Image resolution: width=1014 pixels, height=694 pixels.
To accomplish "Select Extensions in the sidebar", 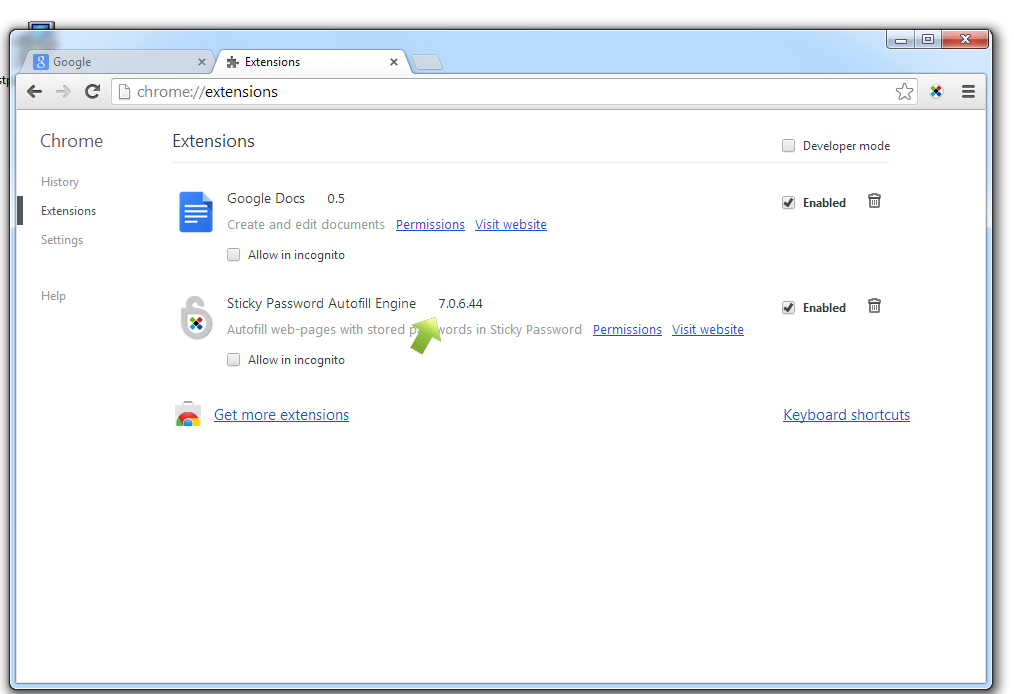I will tap(69, 211).
